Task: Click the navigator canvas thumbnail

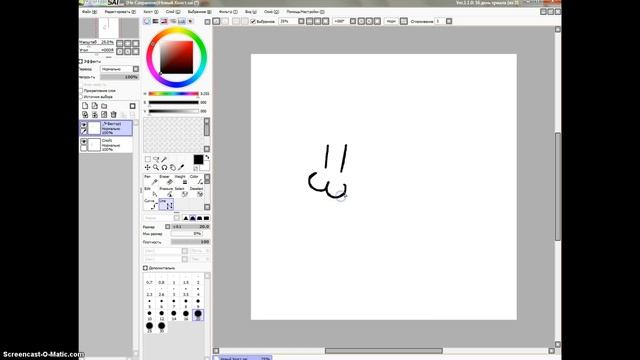Action: (x=109, y=28)
